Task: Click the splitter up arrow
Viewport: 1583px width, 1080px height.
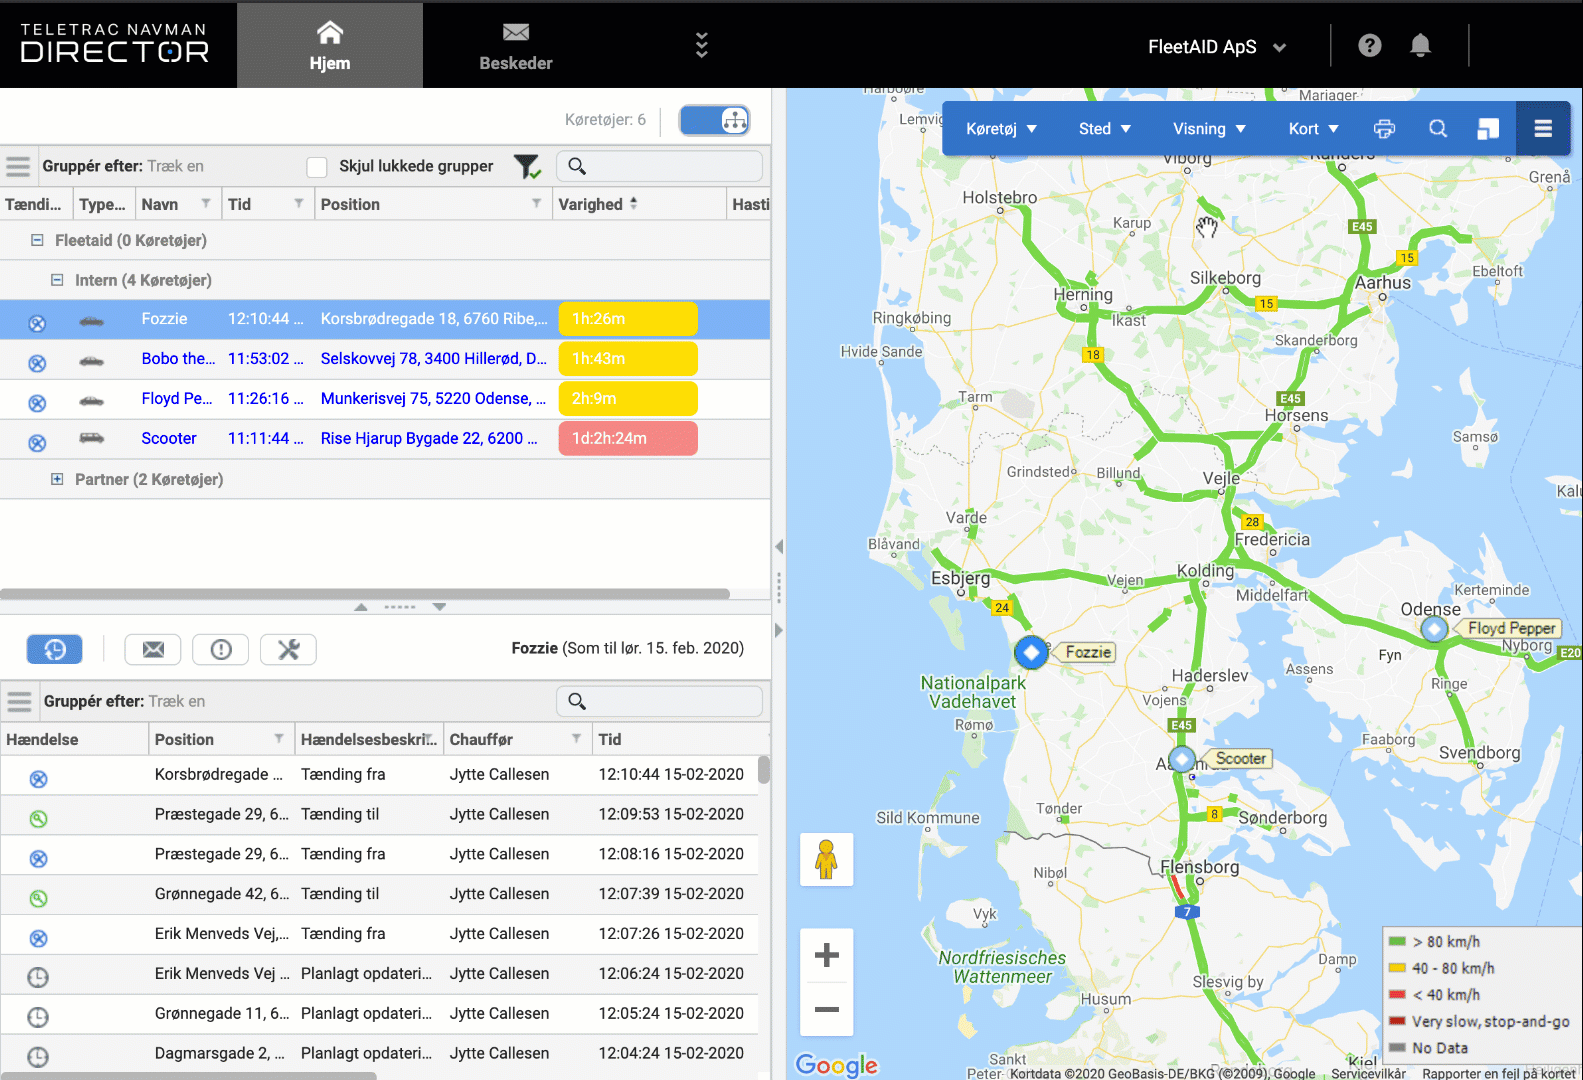Action: click(x=361, y=607)
